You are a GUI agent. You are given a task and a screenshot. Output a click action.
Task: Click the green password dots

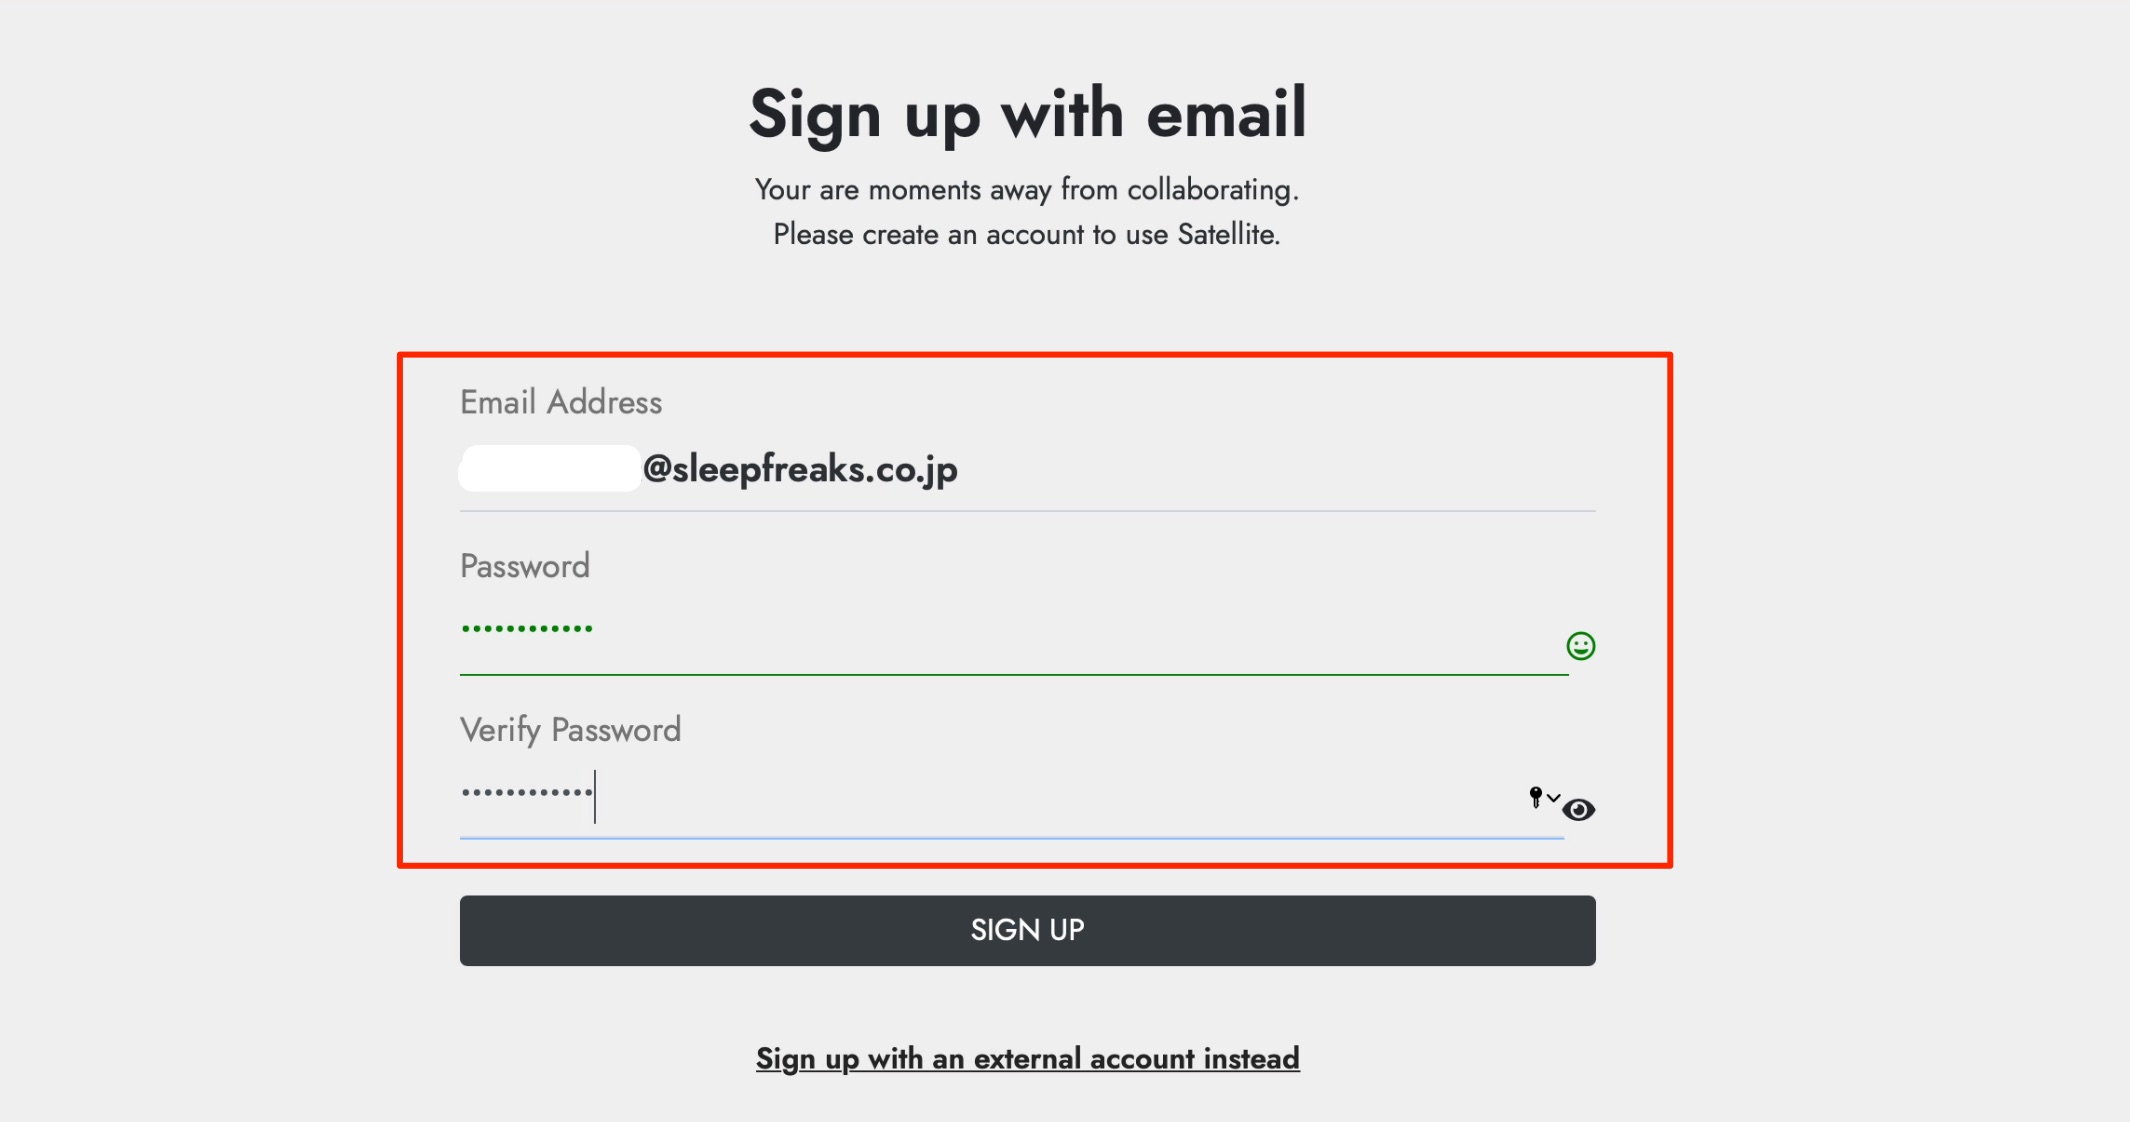(527, 628)
